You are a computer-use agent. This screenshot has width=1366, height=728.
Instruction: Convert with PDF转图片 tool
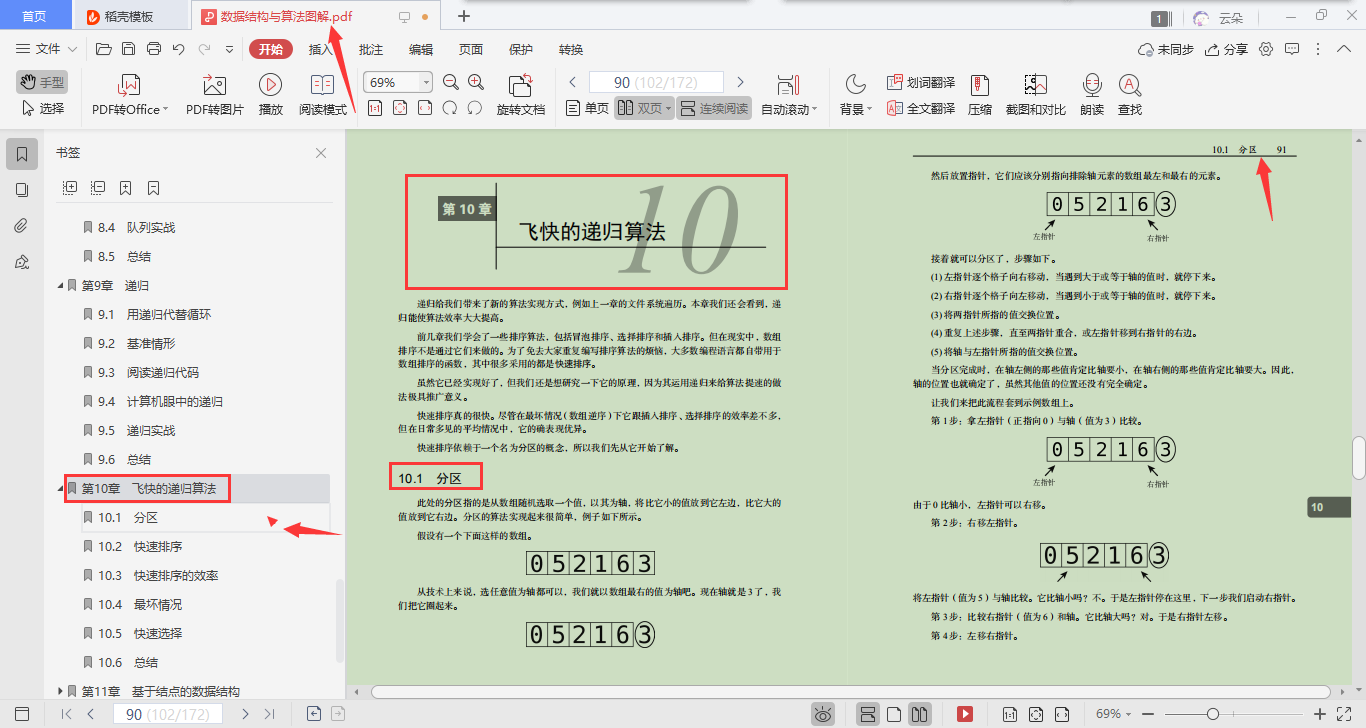[215, 95]
